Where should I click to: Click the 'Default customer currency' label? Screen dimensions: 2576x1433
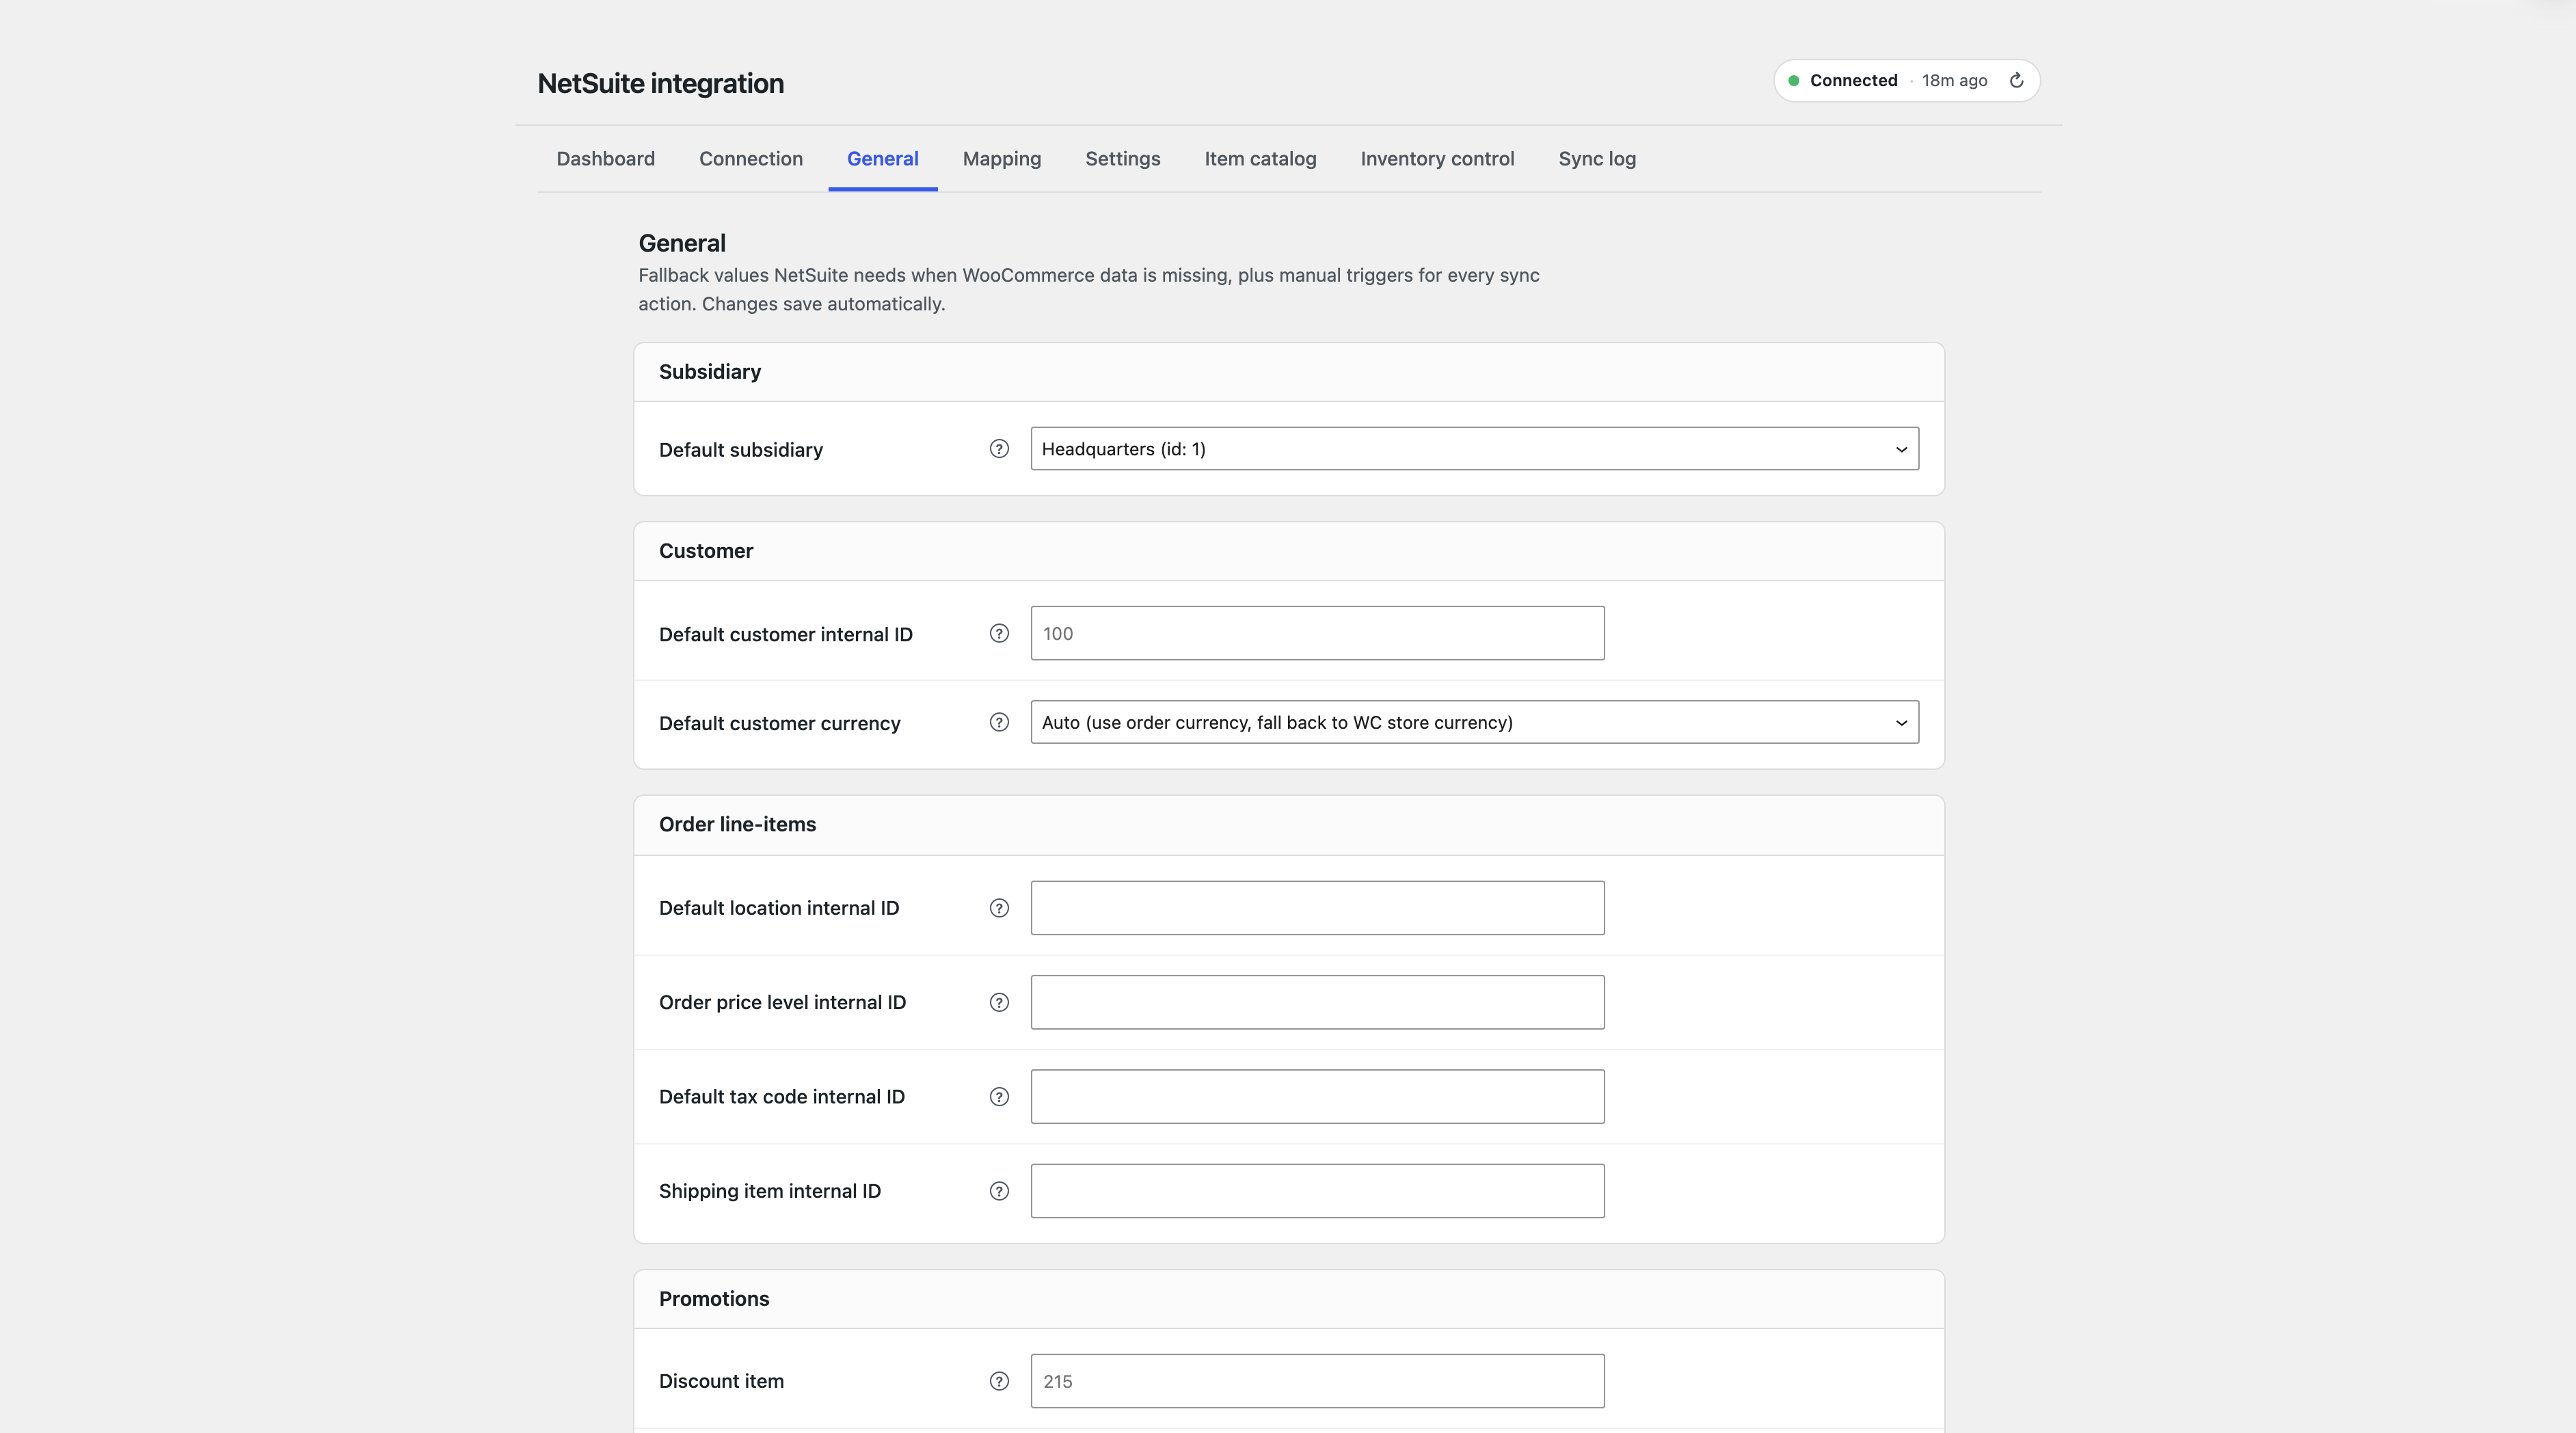coord(779,723)
